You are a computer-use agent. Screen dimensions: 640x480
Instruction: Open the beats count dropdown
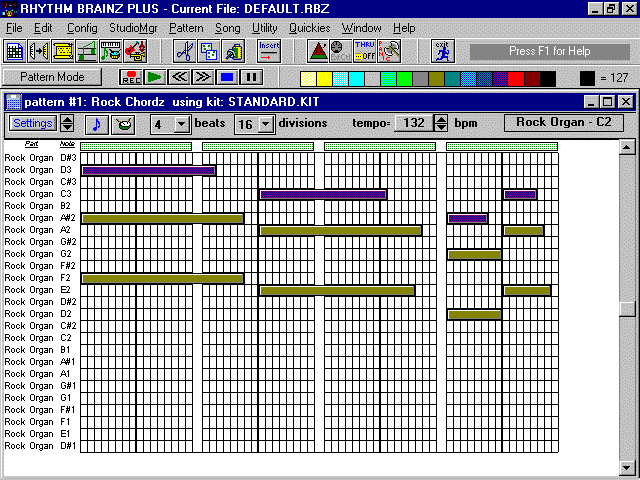click(181, 124)
